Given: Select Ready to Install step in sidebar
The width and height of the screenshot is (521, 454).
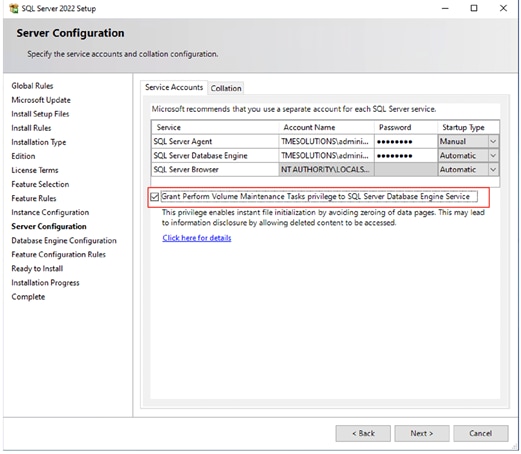Looking at the screenshot, I should (x=37, y=269).
